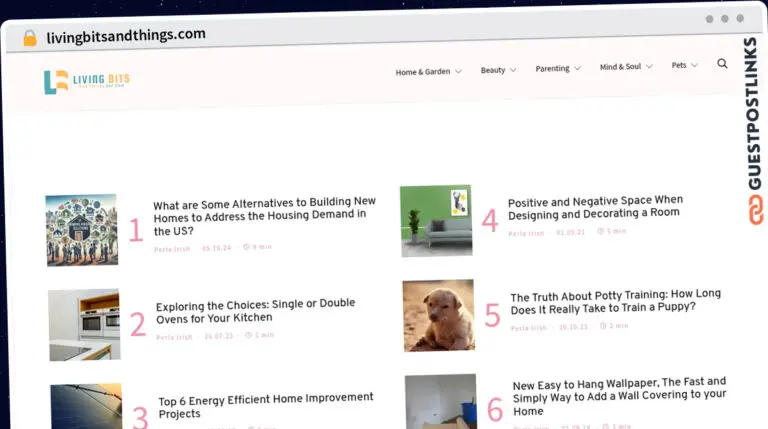Click the padlock icon in address bar

[x=30, y=38]
